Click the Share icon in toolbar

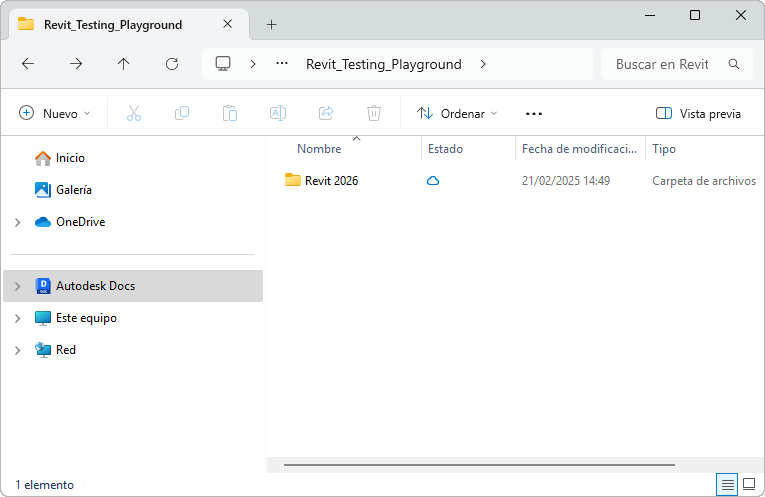[326, 114]
